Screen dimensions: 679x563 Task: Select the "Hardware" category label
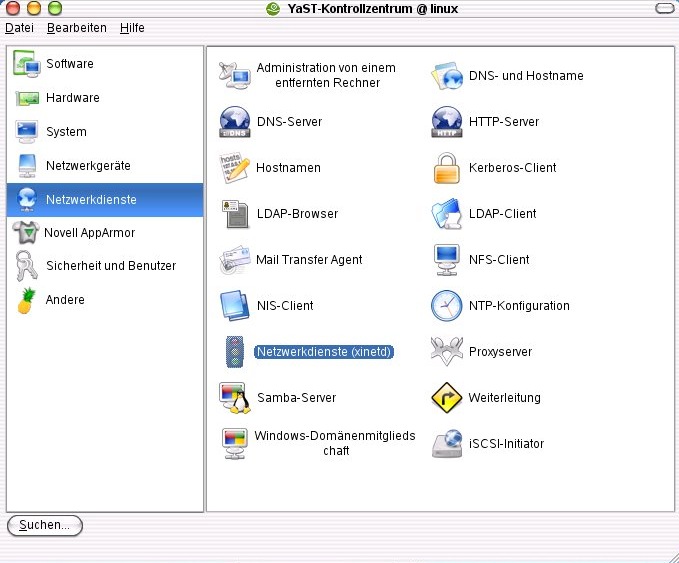73,98
